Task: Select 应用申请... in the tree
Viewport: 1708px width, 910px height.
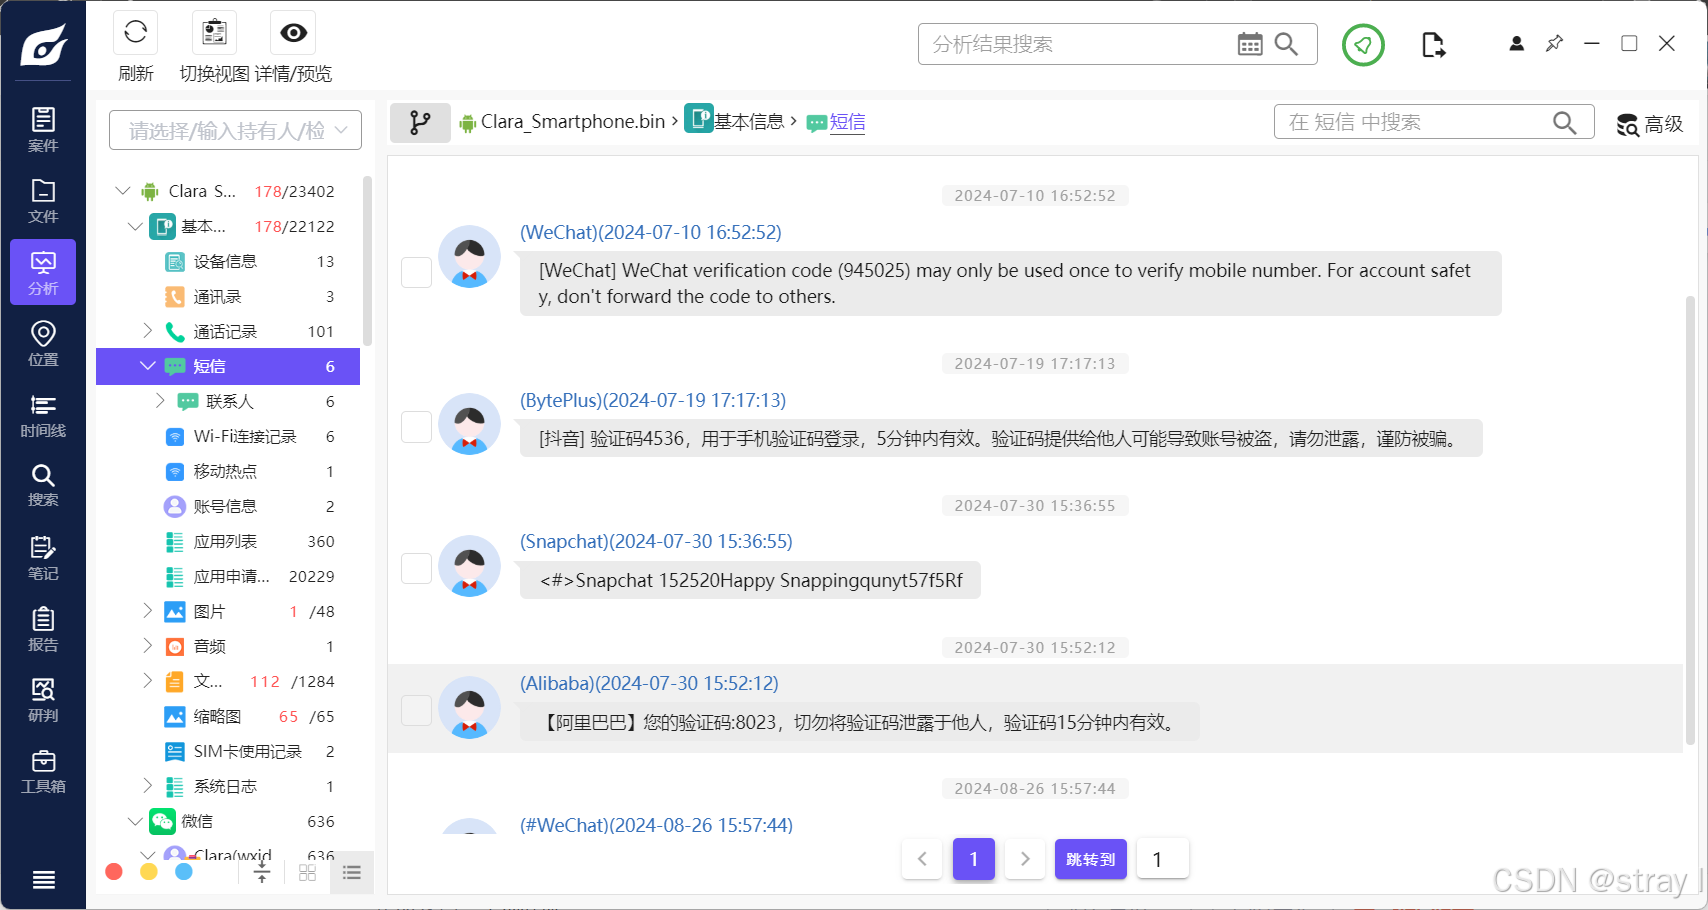Action: point(232,576)
